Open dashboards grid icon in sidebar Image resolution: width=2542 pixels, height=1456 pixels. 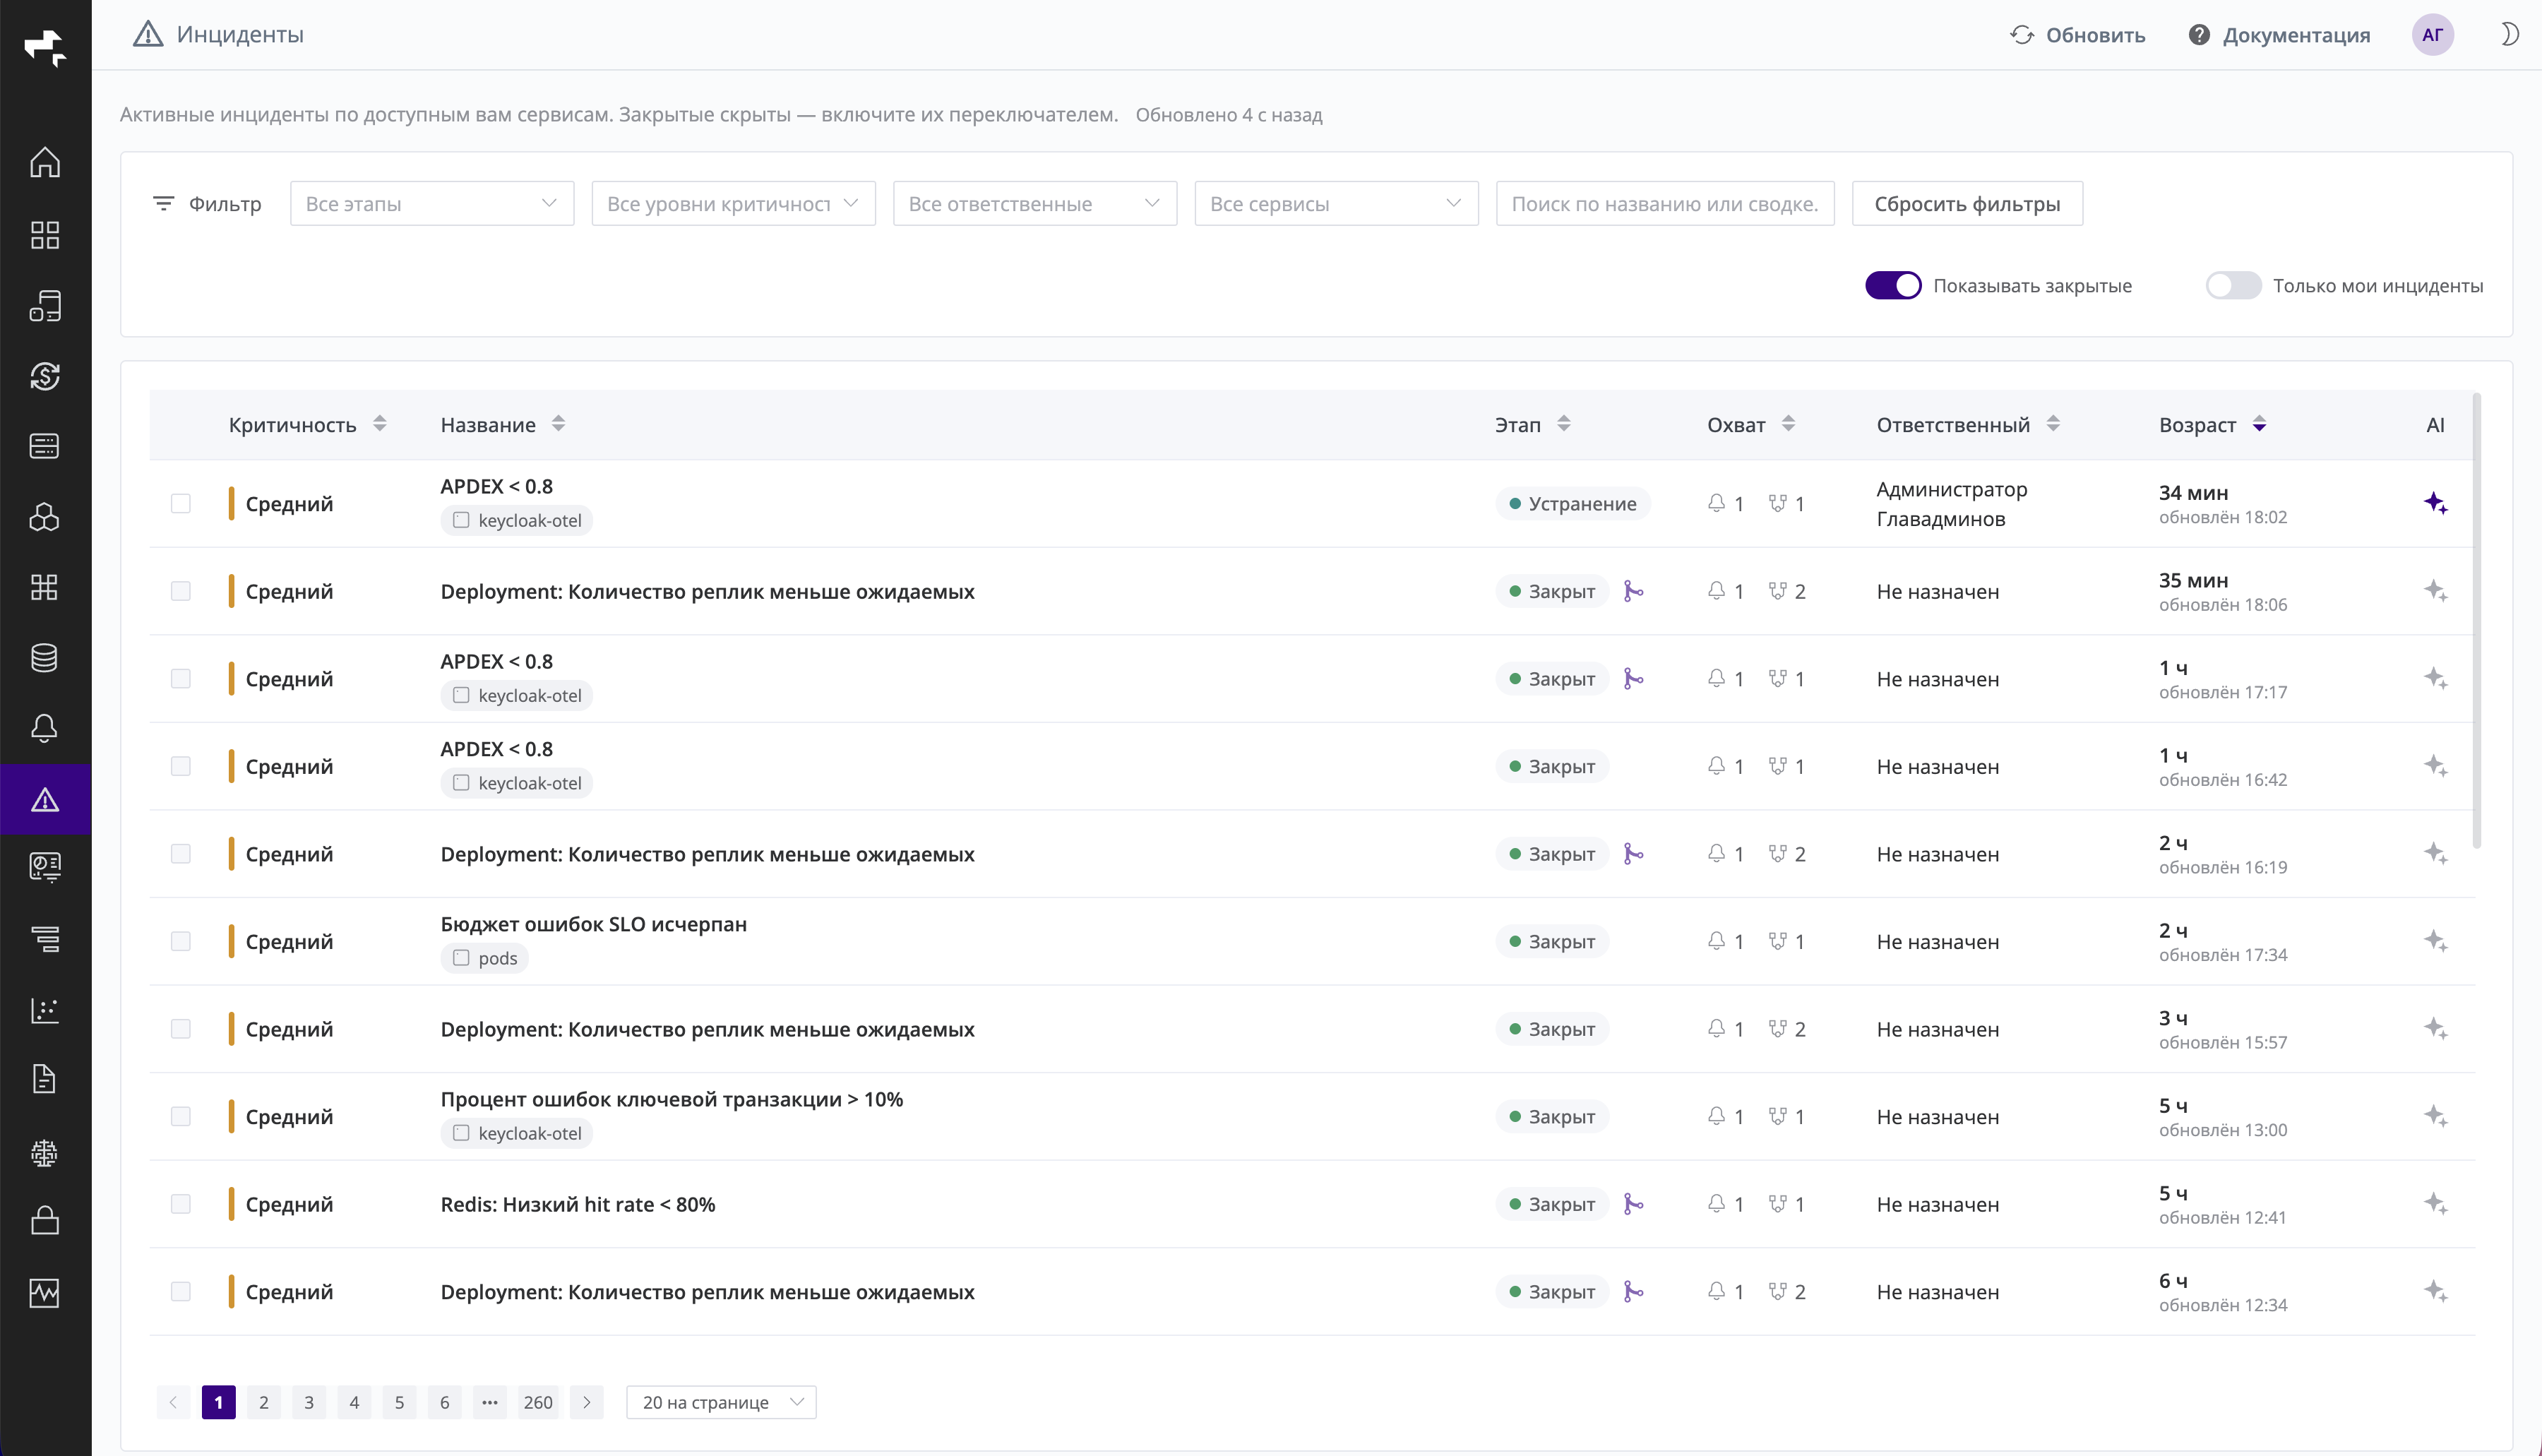(45, 235)
